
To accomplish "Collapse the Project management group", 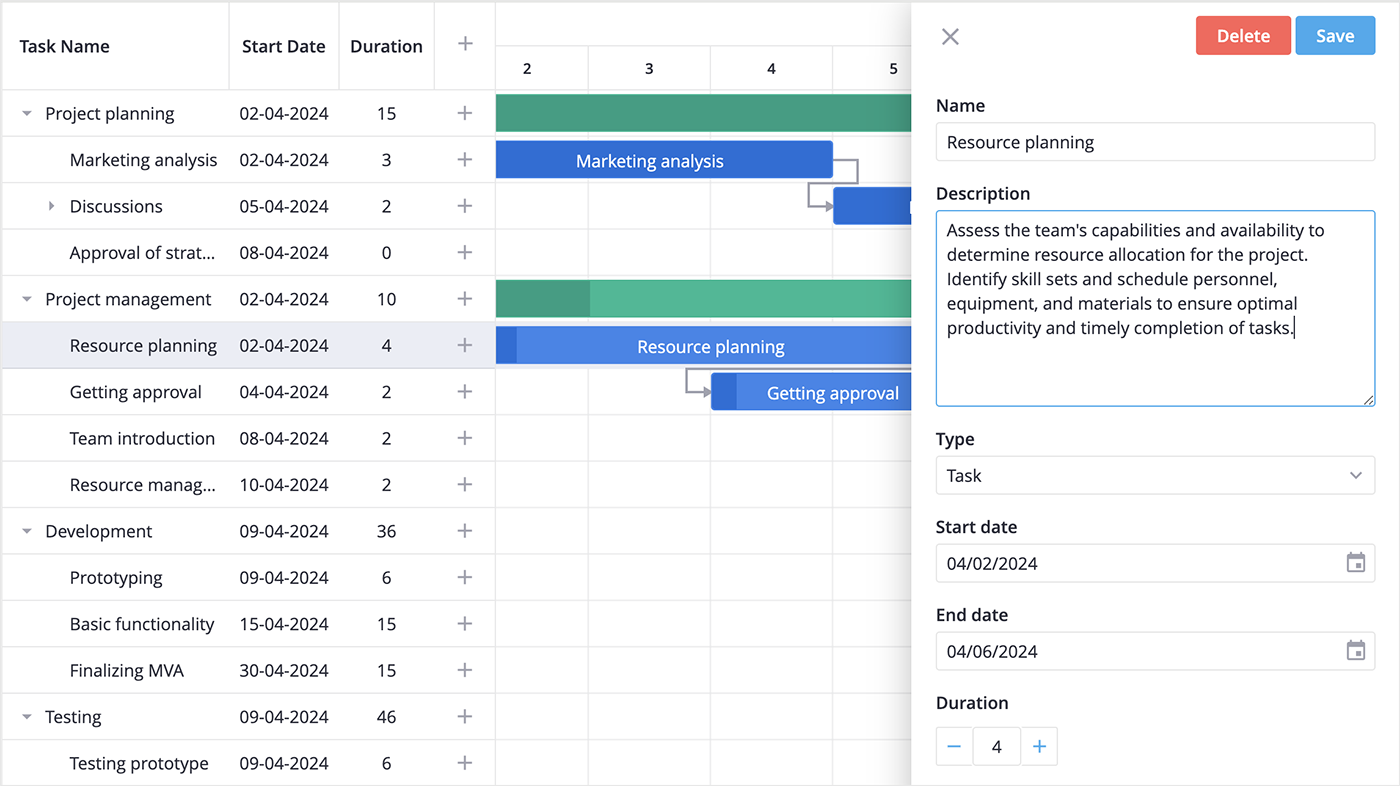I will (27, 299).
